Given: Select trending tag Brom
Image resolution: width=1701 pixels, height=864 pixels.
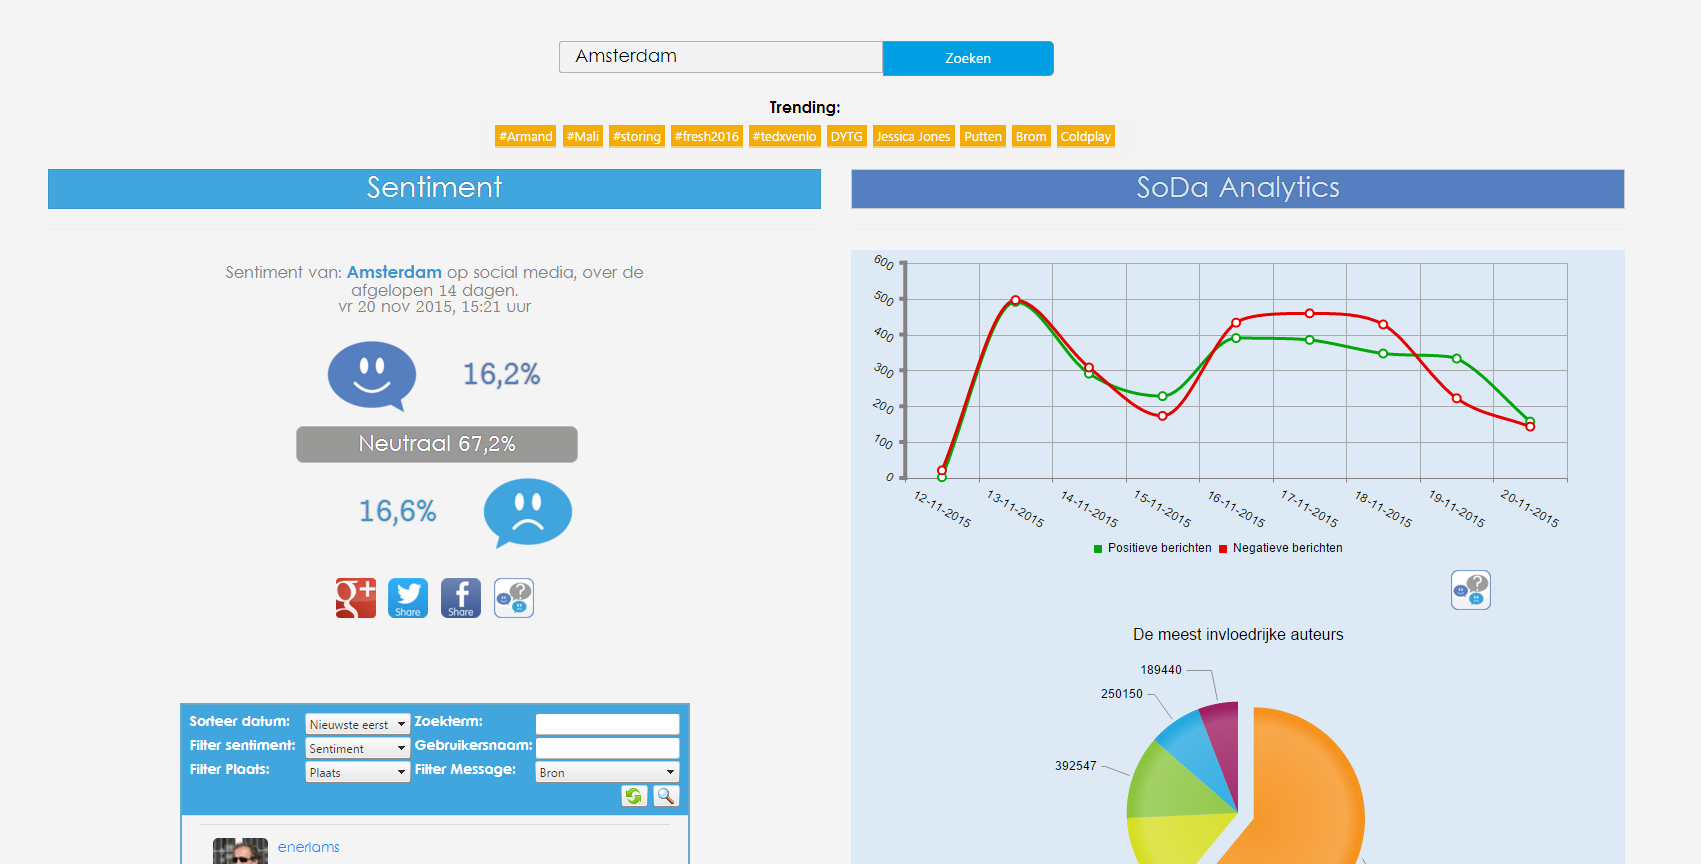Looking at the screenshot, I should 1031,136.
